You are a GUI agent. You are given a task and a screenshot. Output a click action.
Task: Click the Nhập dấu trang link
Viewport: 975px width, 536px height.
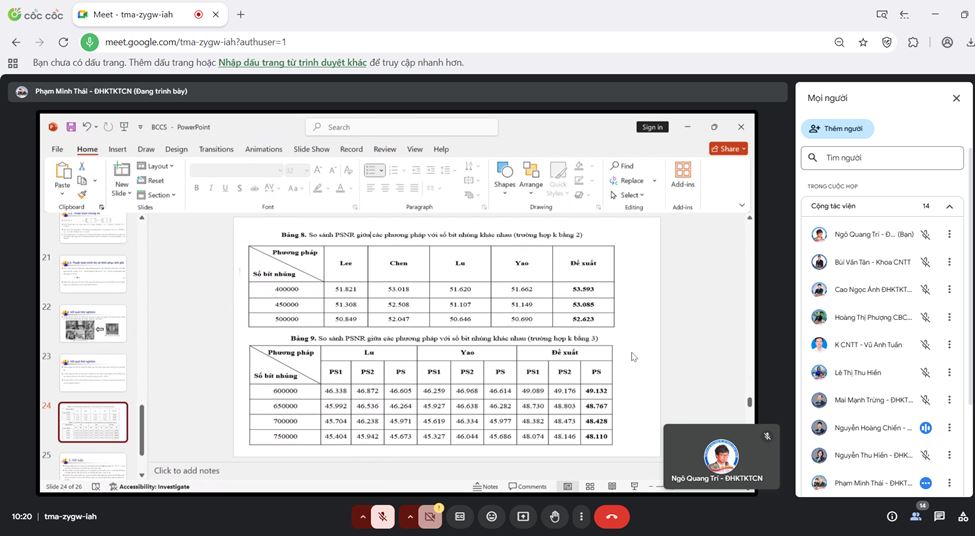click(x=292, y=62)
